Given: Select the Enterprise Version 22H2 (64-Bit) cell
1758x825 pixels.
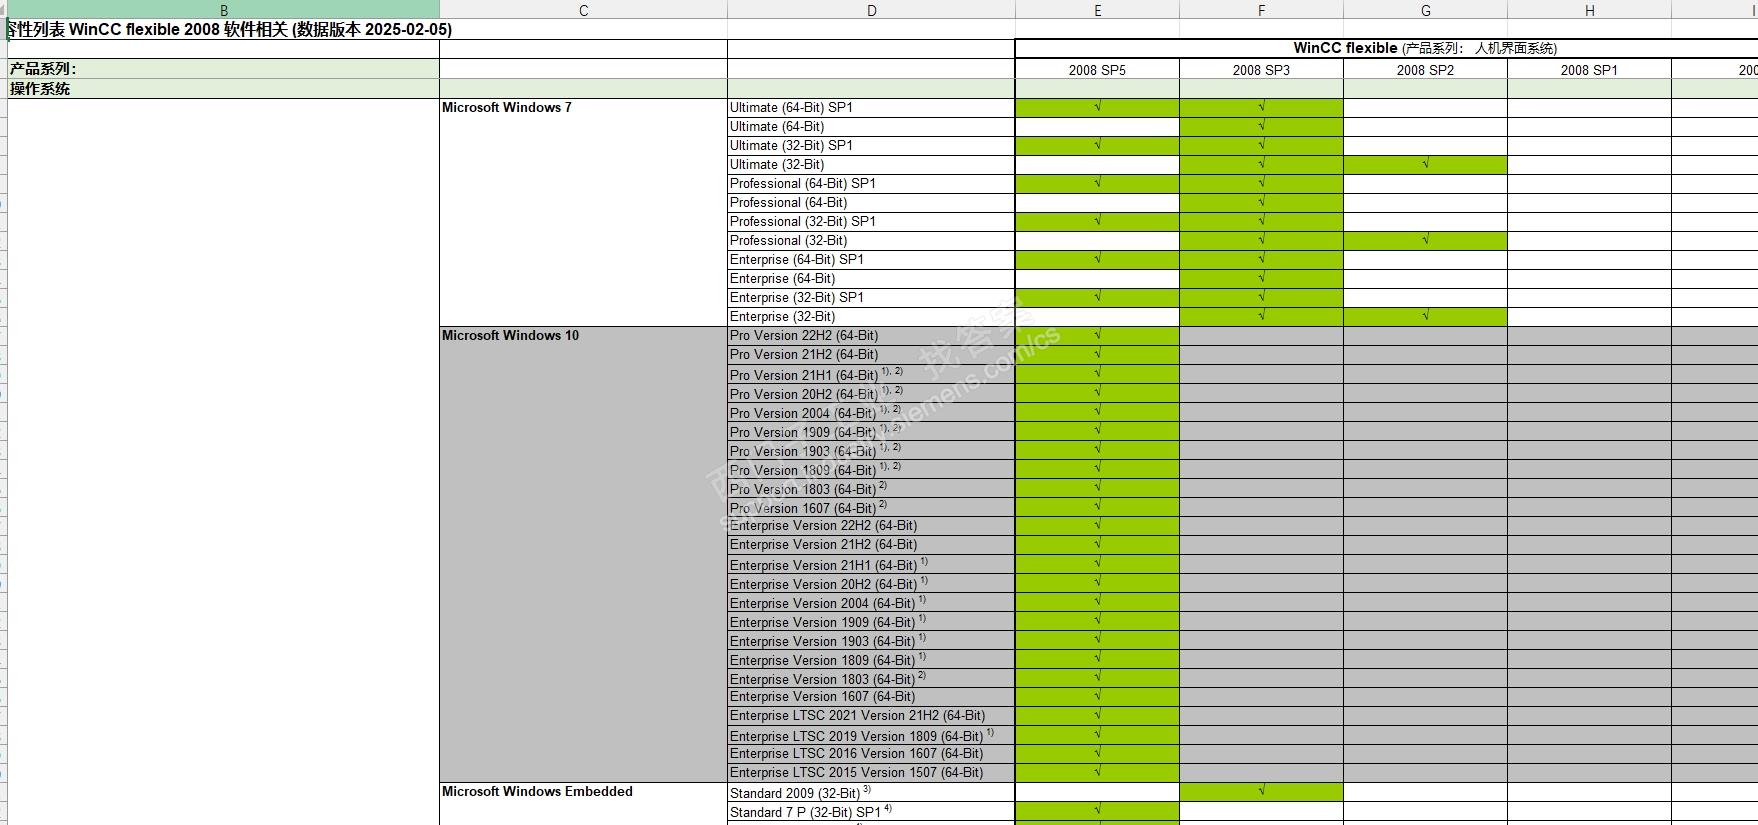Looking at the screenshot, I should [x=871, y=526].
